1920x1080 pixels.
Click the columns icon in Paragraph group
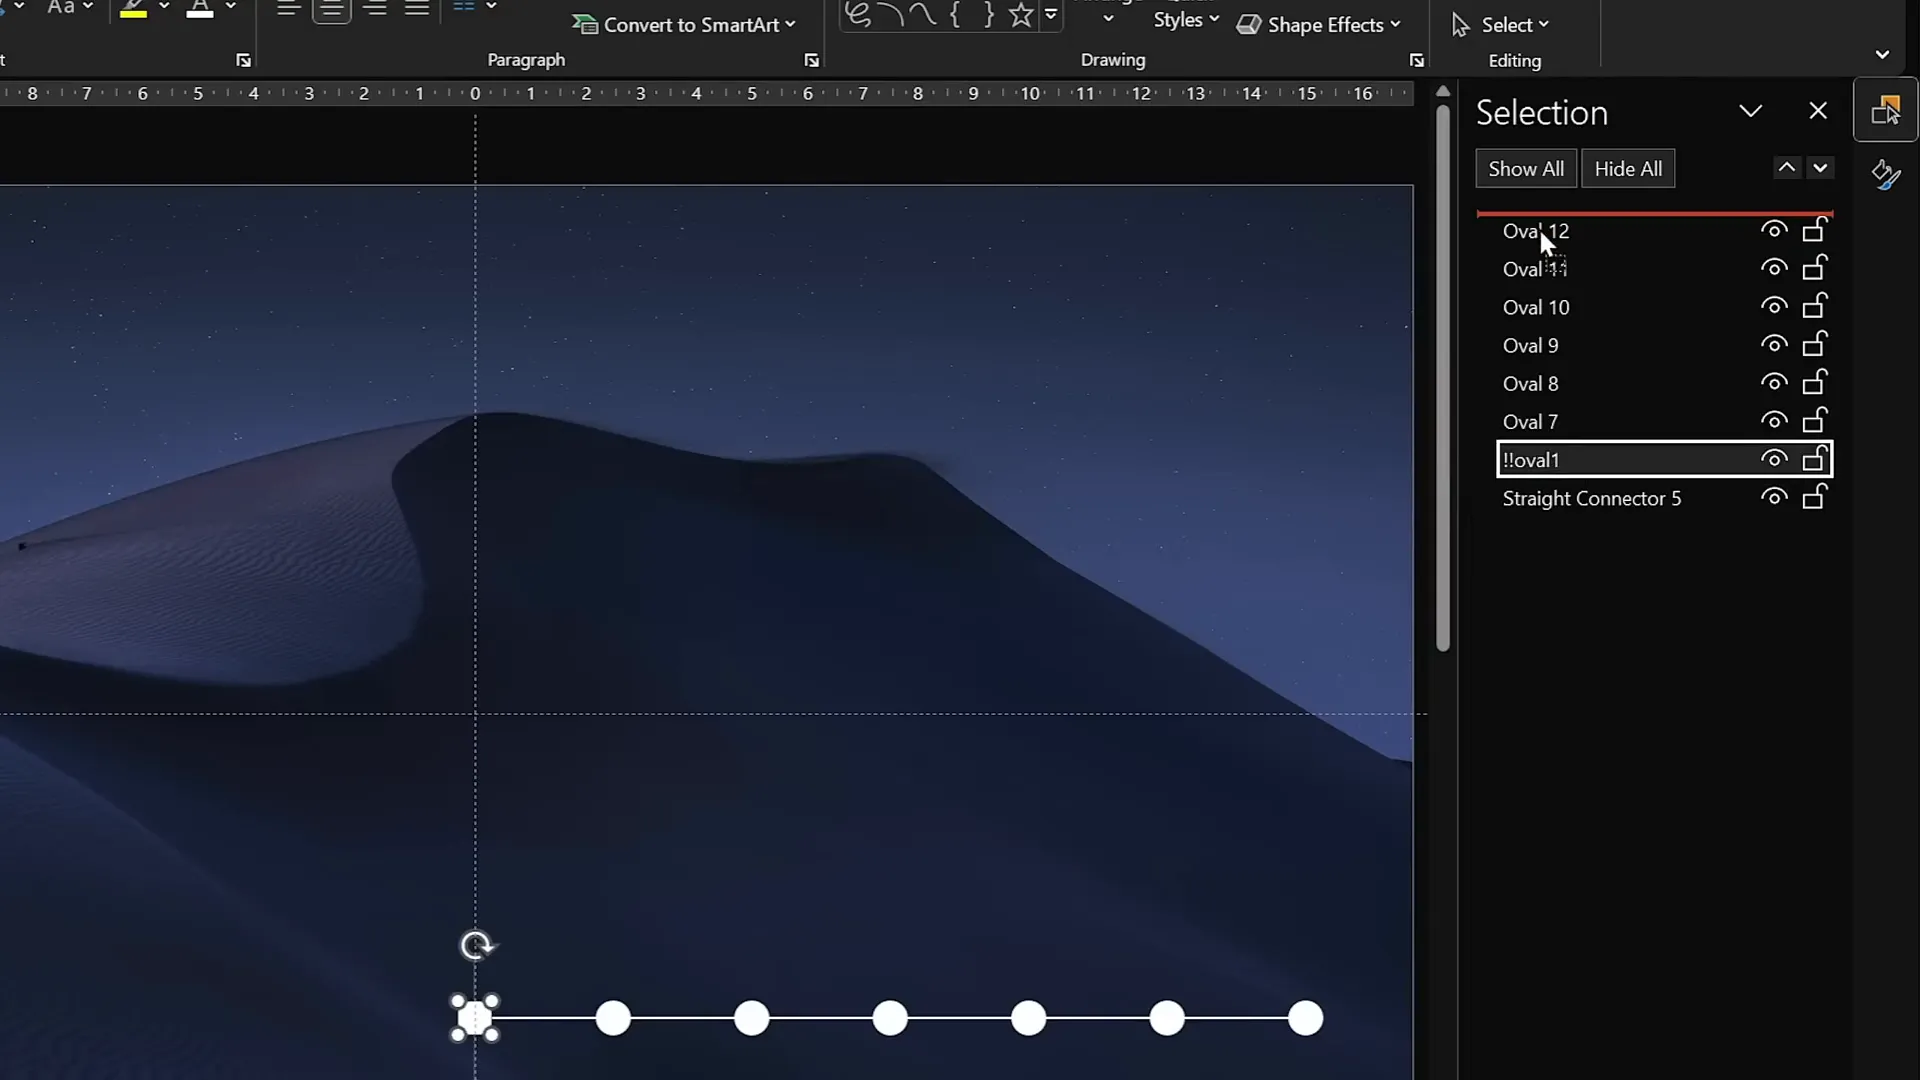coord(463,6)
